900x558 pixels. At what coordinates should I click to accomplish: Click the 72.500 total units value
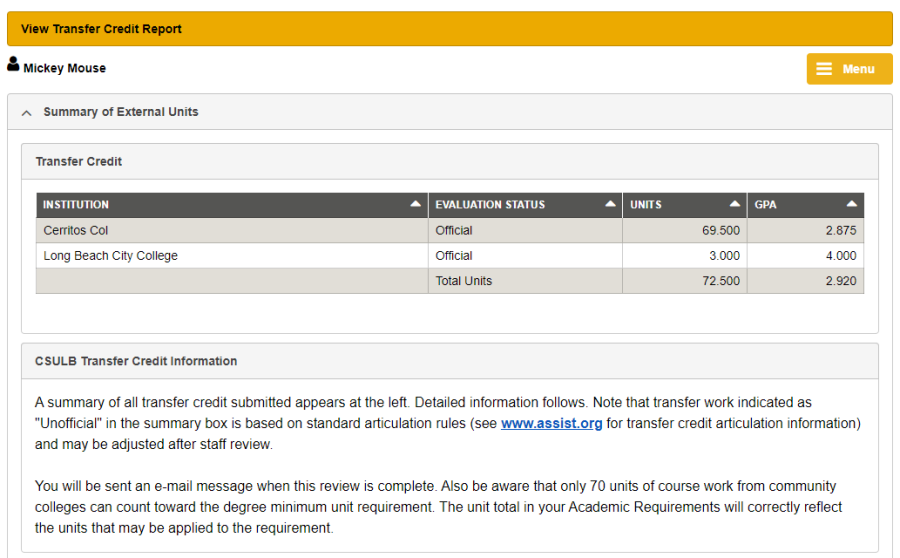tap(720, 281)
